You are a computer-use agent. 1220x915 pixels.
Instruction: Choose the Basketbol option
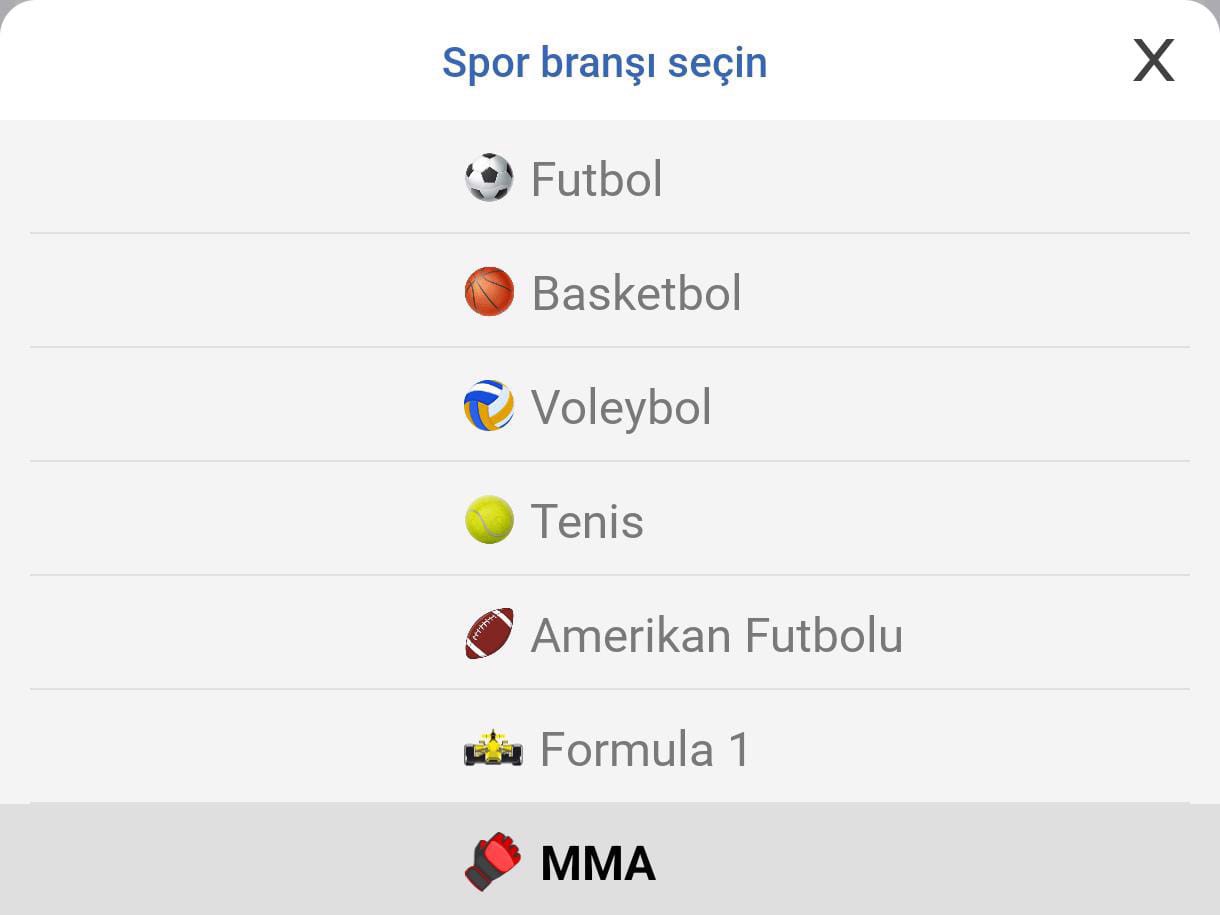point(636,294)
